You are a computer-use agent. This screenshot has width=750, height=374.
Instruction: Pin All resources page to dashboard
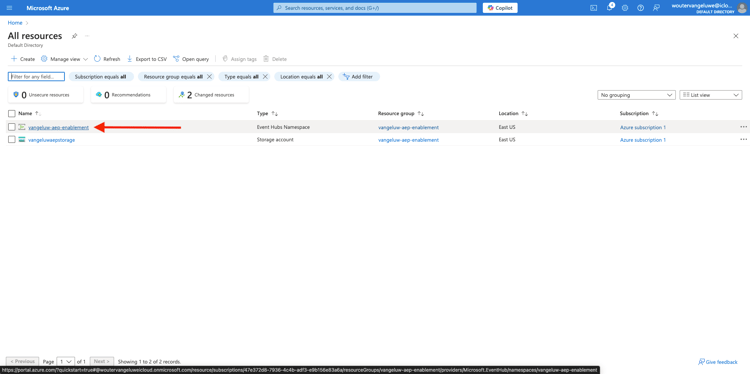[x=74, y=36]
